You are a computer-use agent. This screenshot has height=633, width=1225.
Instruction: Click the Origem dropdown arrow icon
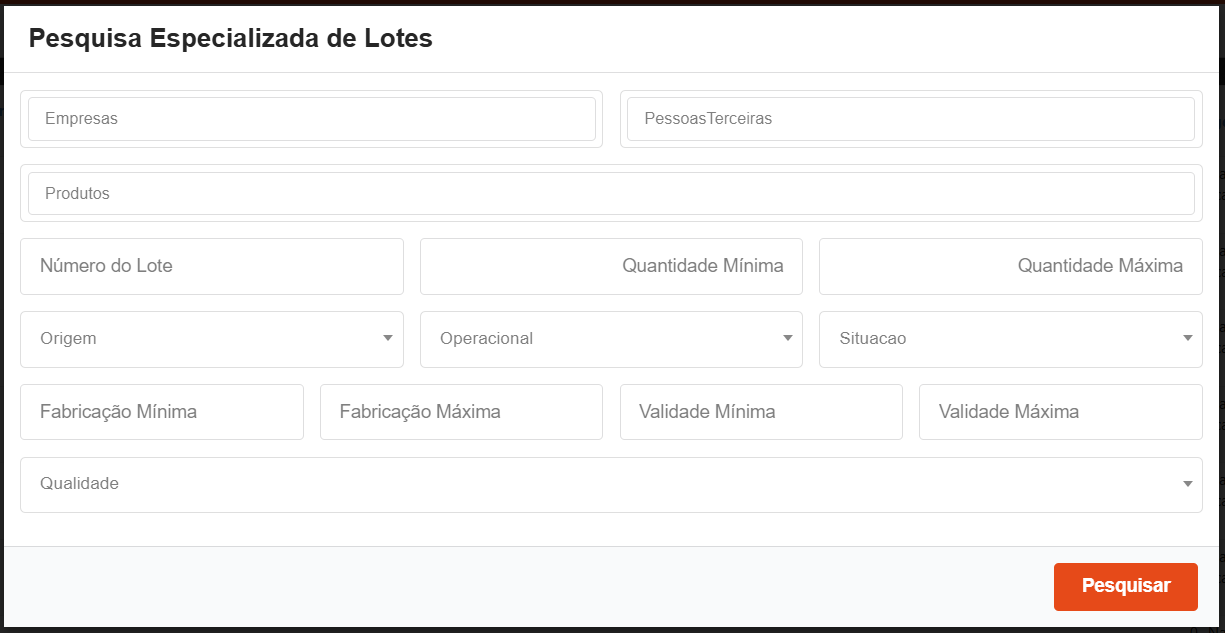point(388,339)
